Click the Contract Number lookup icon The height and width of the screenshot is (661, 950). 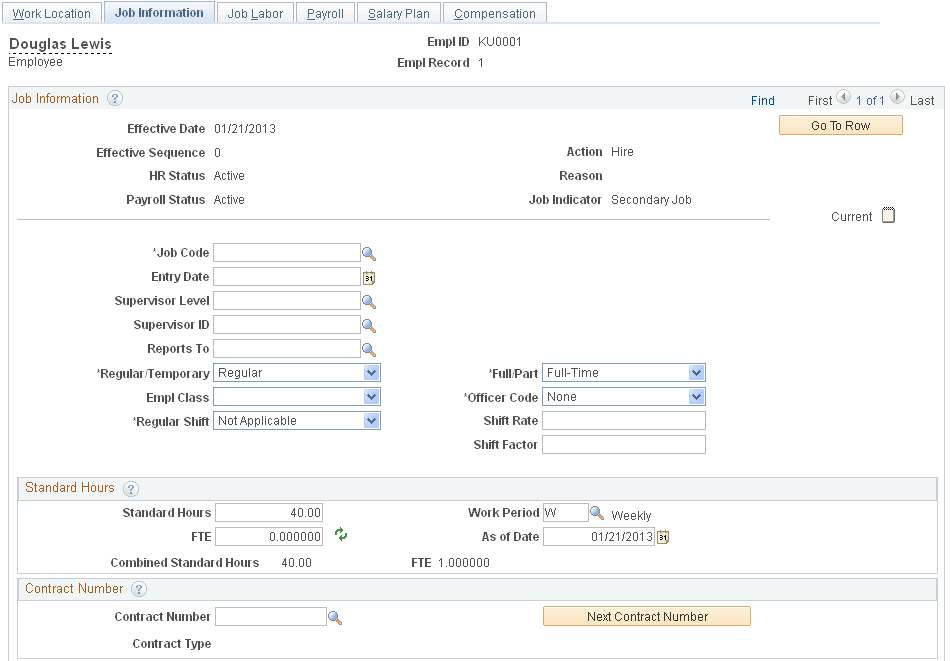[335, 618]
